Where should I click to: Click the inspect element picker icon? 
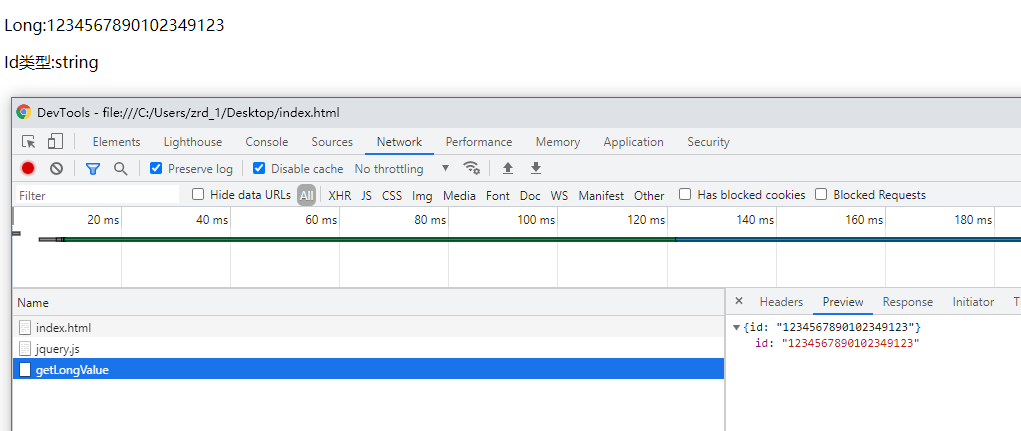pyautogui.click(x=29, y=142)
